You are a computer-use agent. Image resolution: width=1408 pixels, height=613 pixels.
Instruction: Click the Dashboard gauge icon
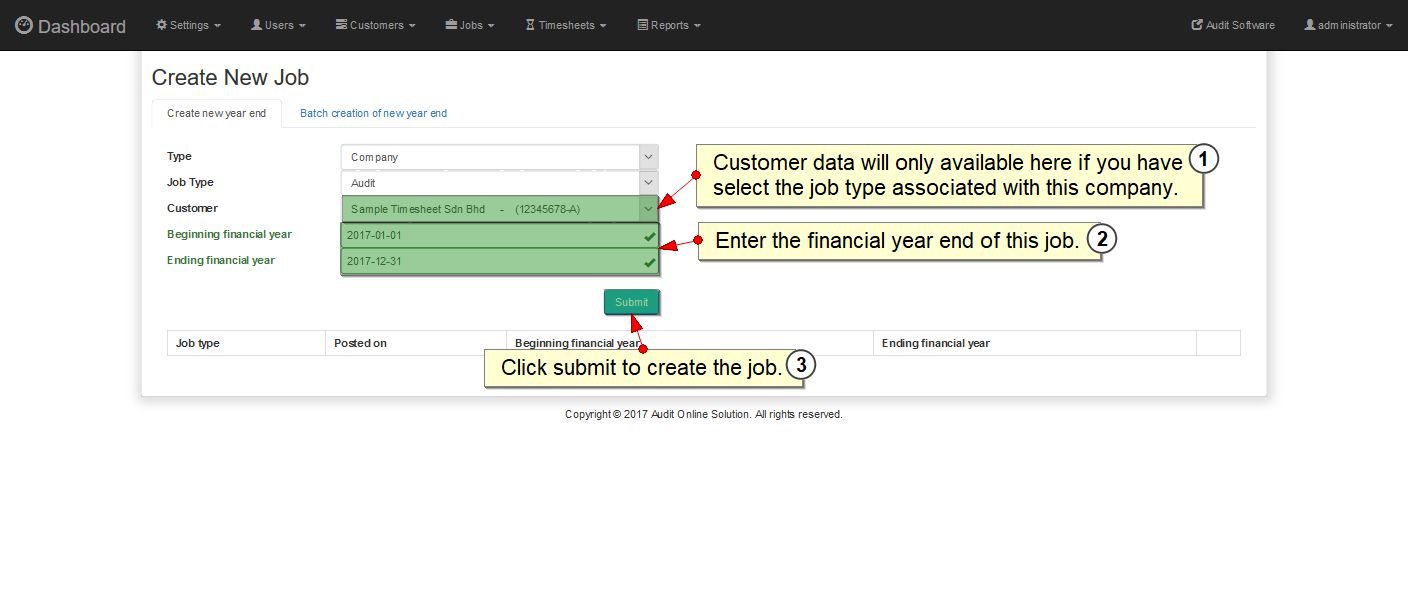pyautogui.click(x=24, y=25)
